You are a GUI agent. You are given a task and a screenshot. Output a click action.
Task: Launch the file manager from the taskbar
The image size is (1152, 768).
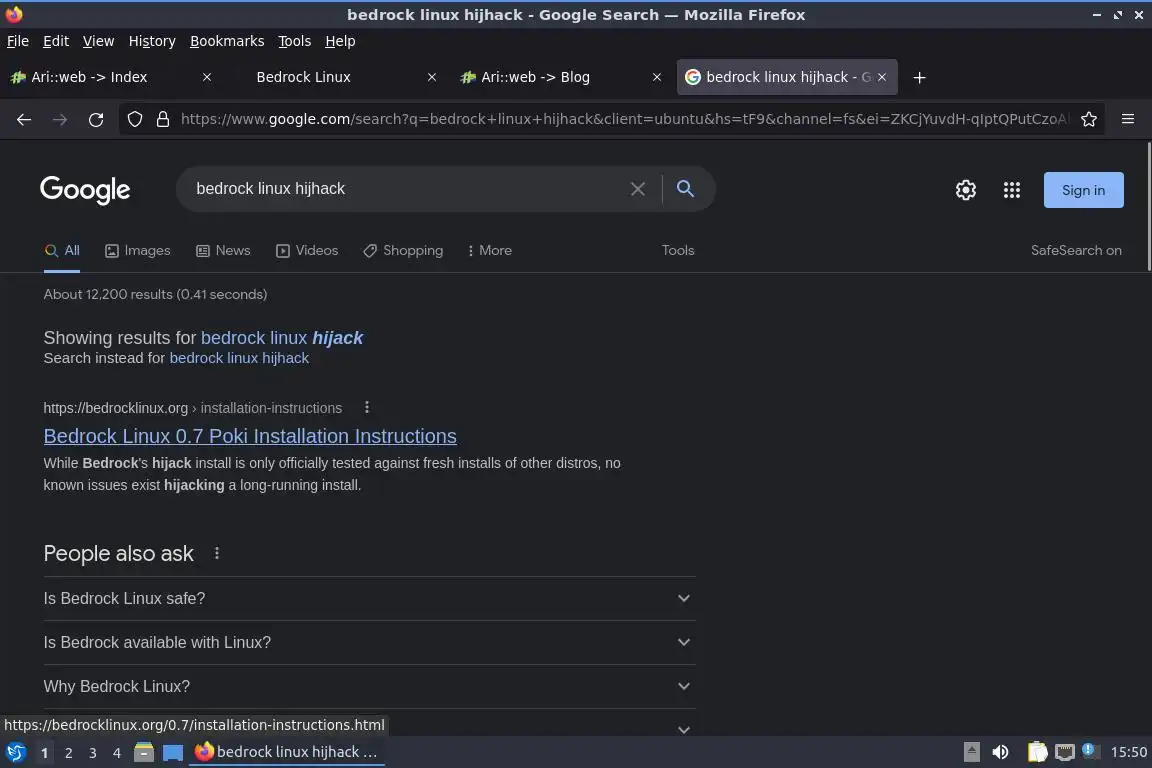point(144,752)
